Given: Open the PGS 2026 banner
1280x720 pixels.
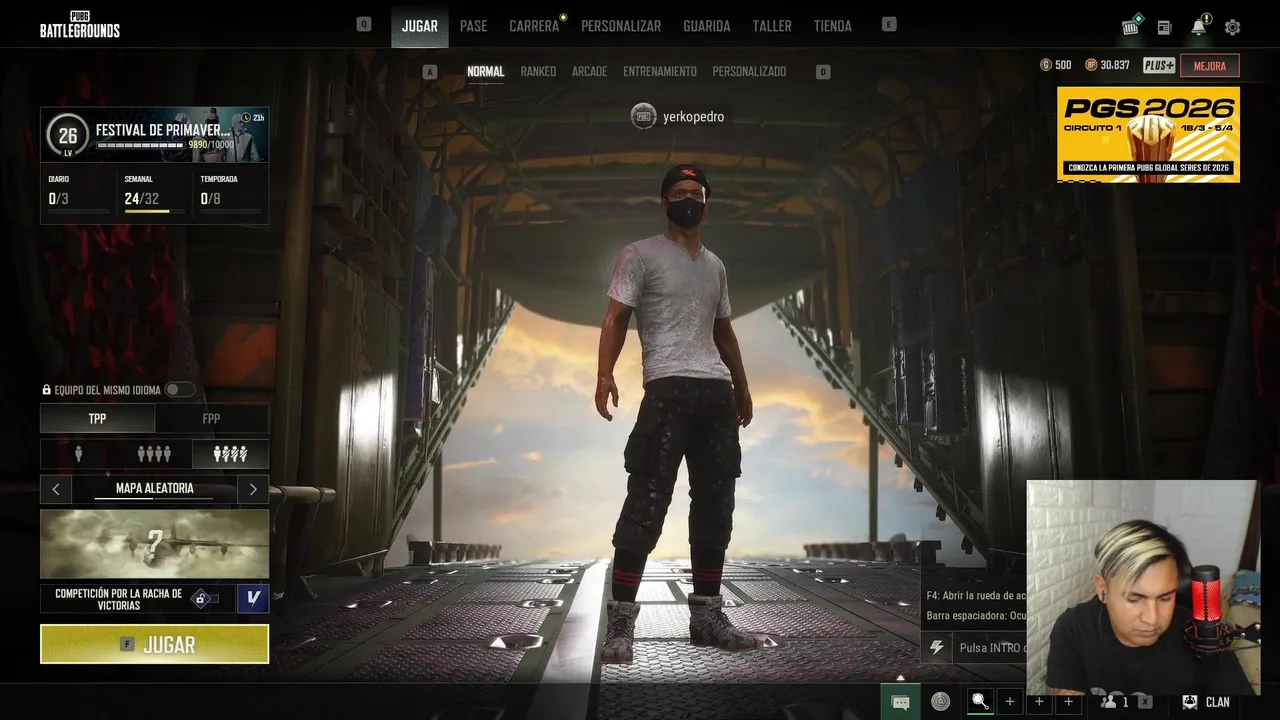Looking at the screenshot, I should (x=1148, y=134).
